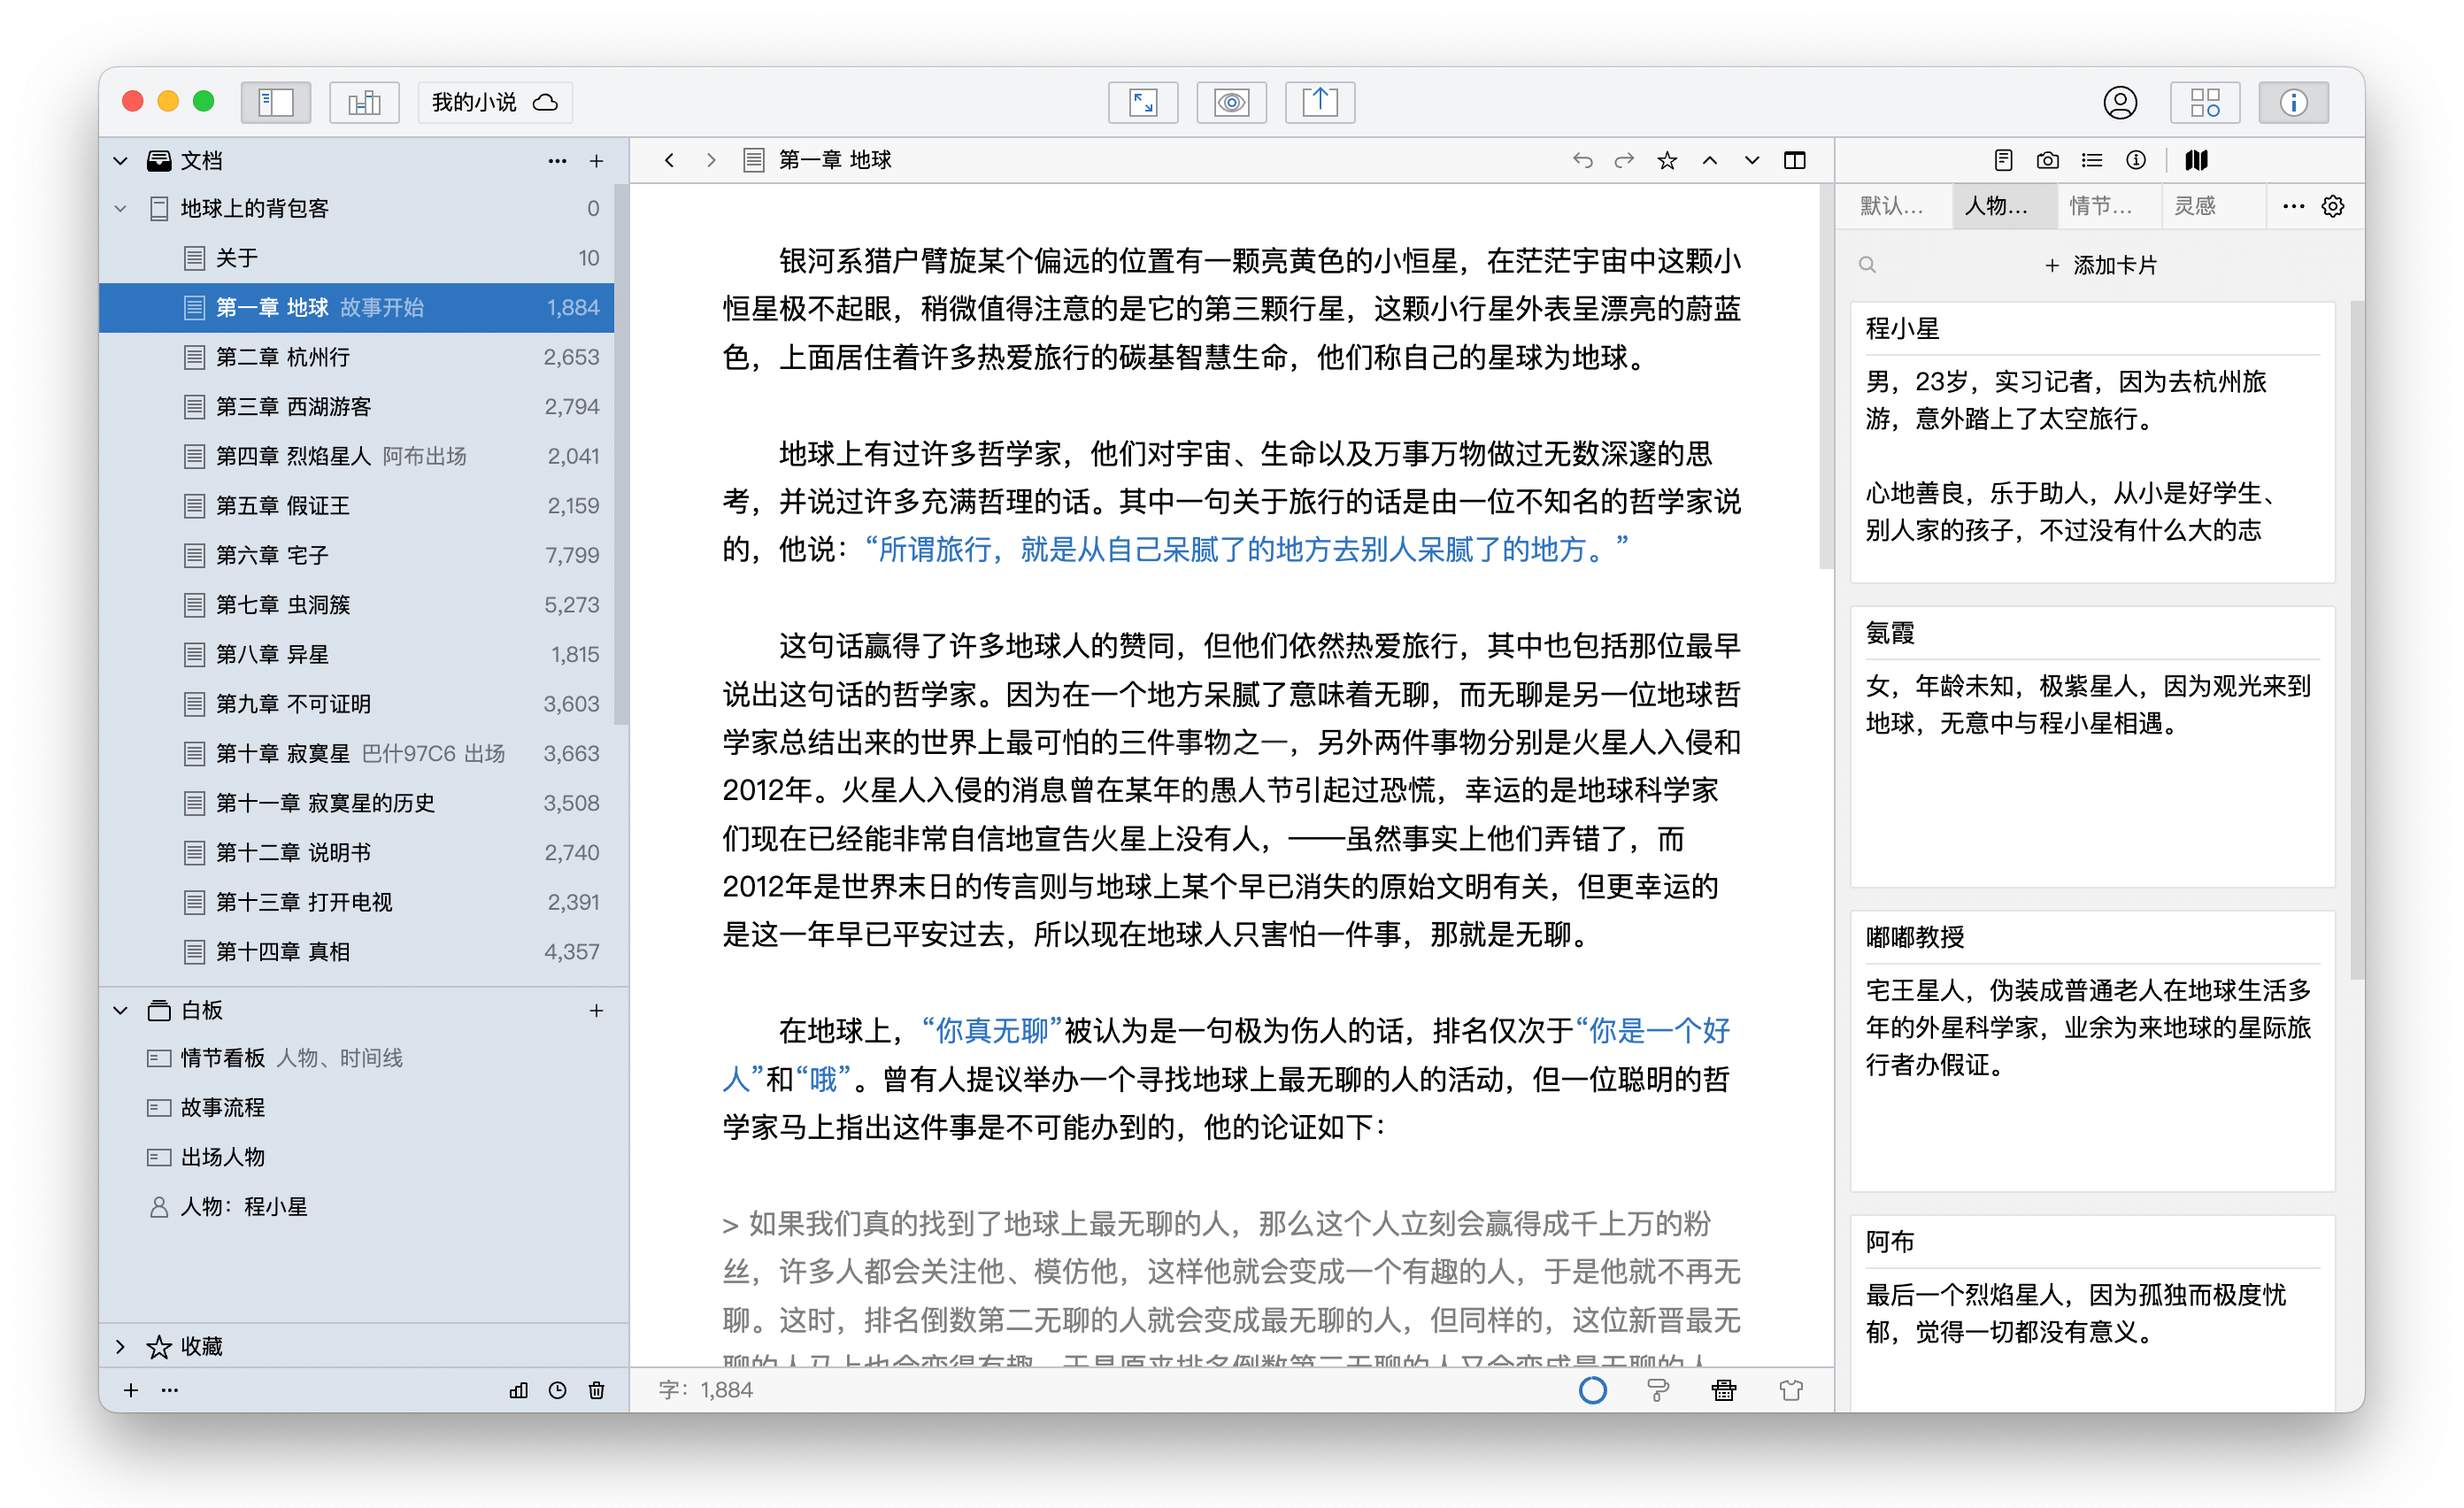Open the history clock icon
Image resolution: width=2464 pixels, height=1508 pixels.
[557, 1390]
